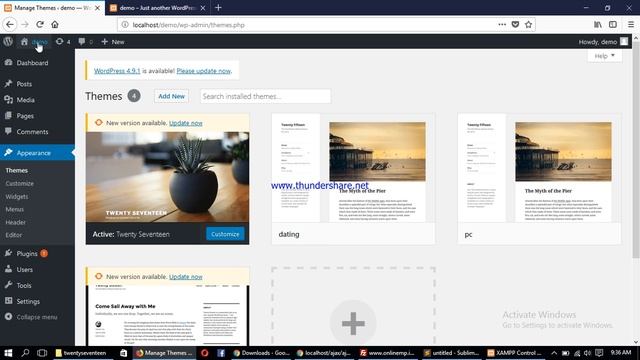640x360 pixels.
Task: Open a new browser tab
Action: tap(218, 7)
